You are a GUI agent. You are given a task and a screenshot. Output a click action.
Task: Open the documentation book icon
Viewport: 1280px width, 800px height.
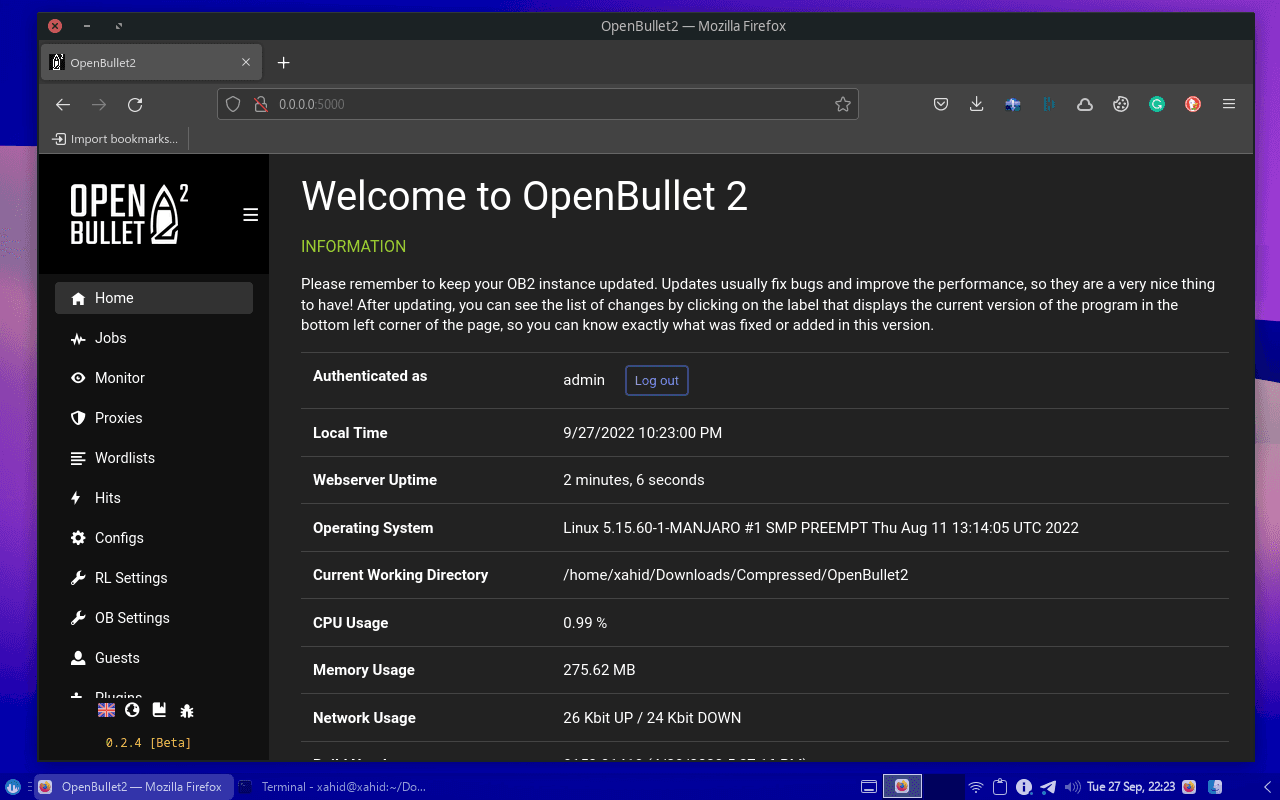158,710
